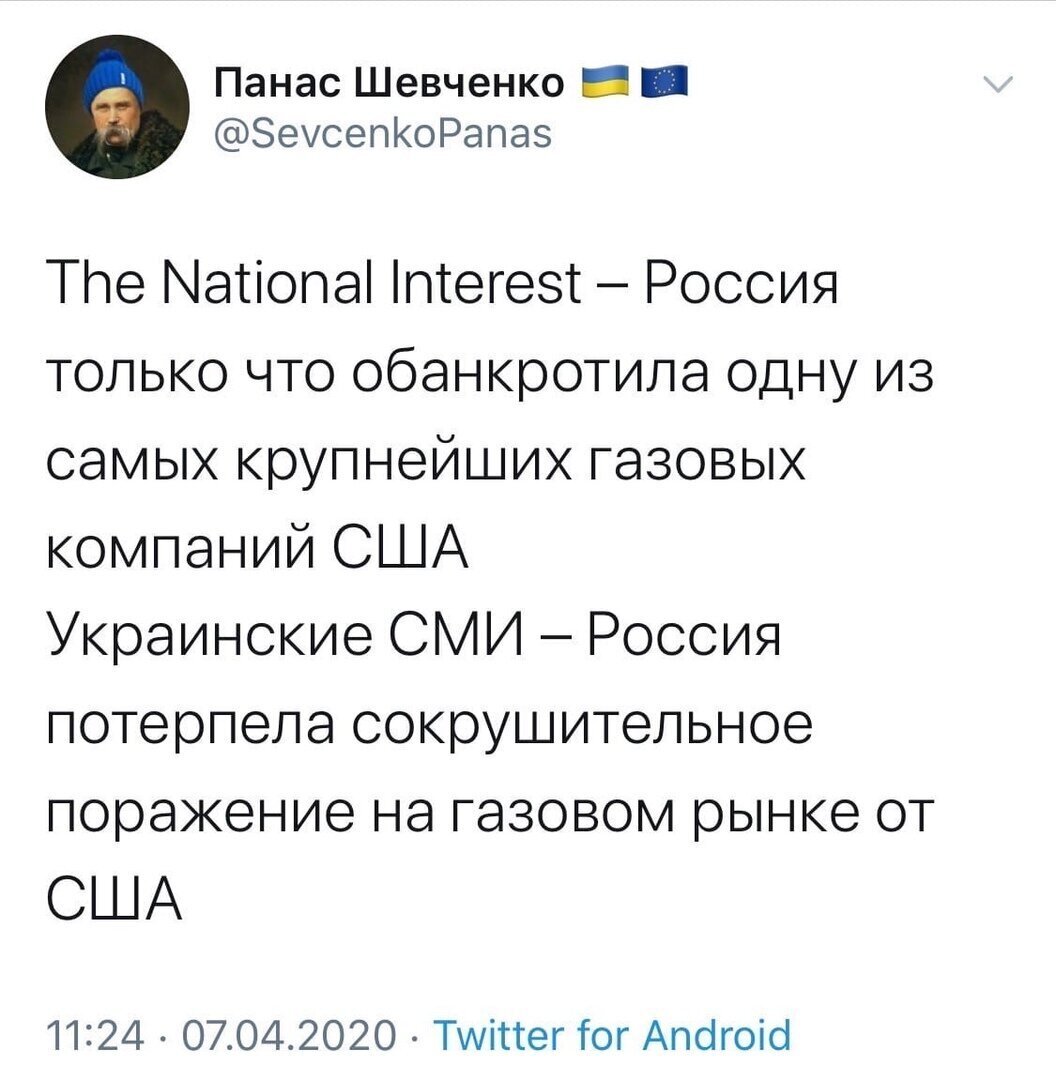The height and width of the screenshot is (1080, 1056).
Task: Select the 07.04.2020 tweet date
Action: [x=289, y=1035]
